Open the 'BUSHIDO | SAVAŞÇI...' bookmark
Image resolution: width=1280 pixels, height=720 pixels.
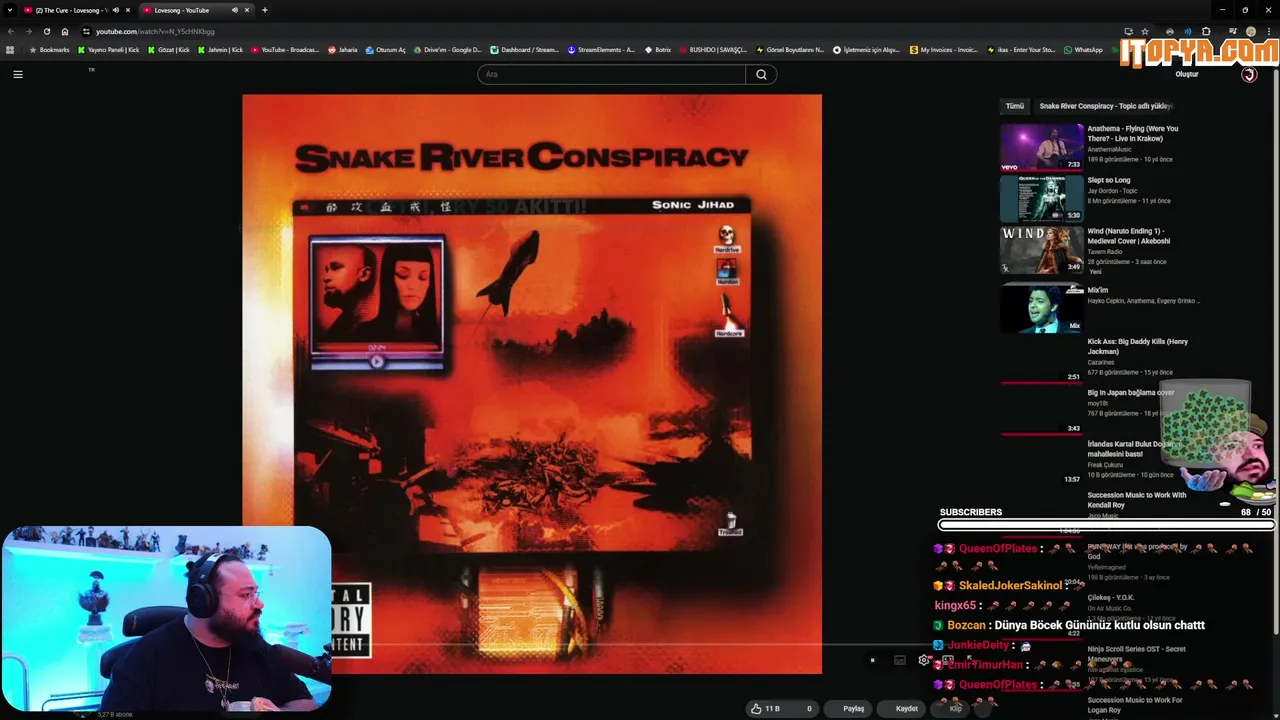(x=712, y=49)
